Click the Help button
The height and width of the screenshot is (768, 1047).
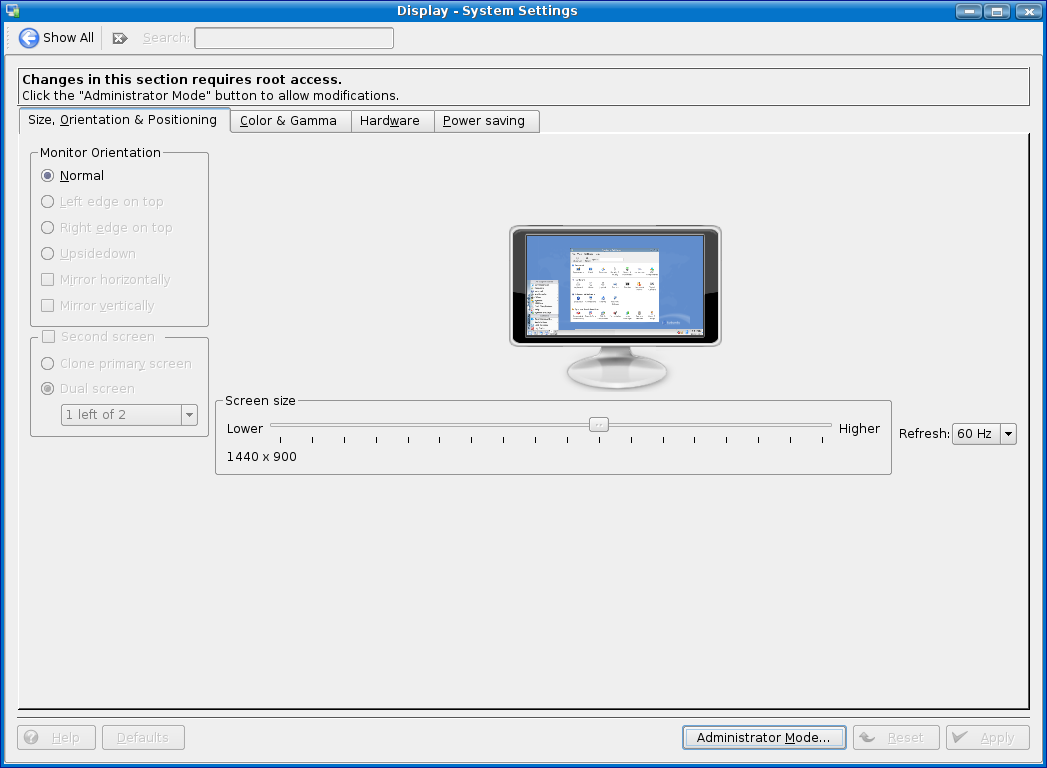pos(56,738)
